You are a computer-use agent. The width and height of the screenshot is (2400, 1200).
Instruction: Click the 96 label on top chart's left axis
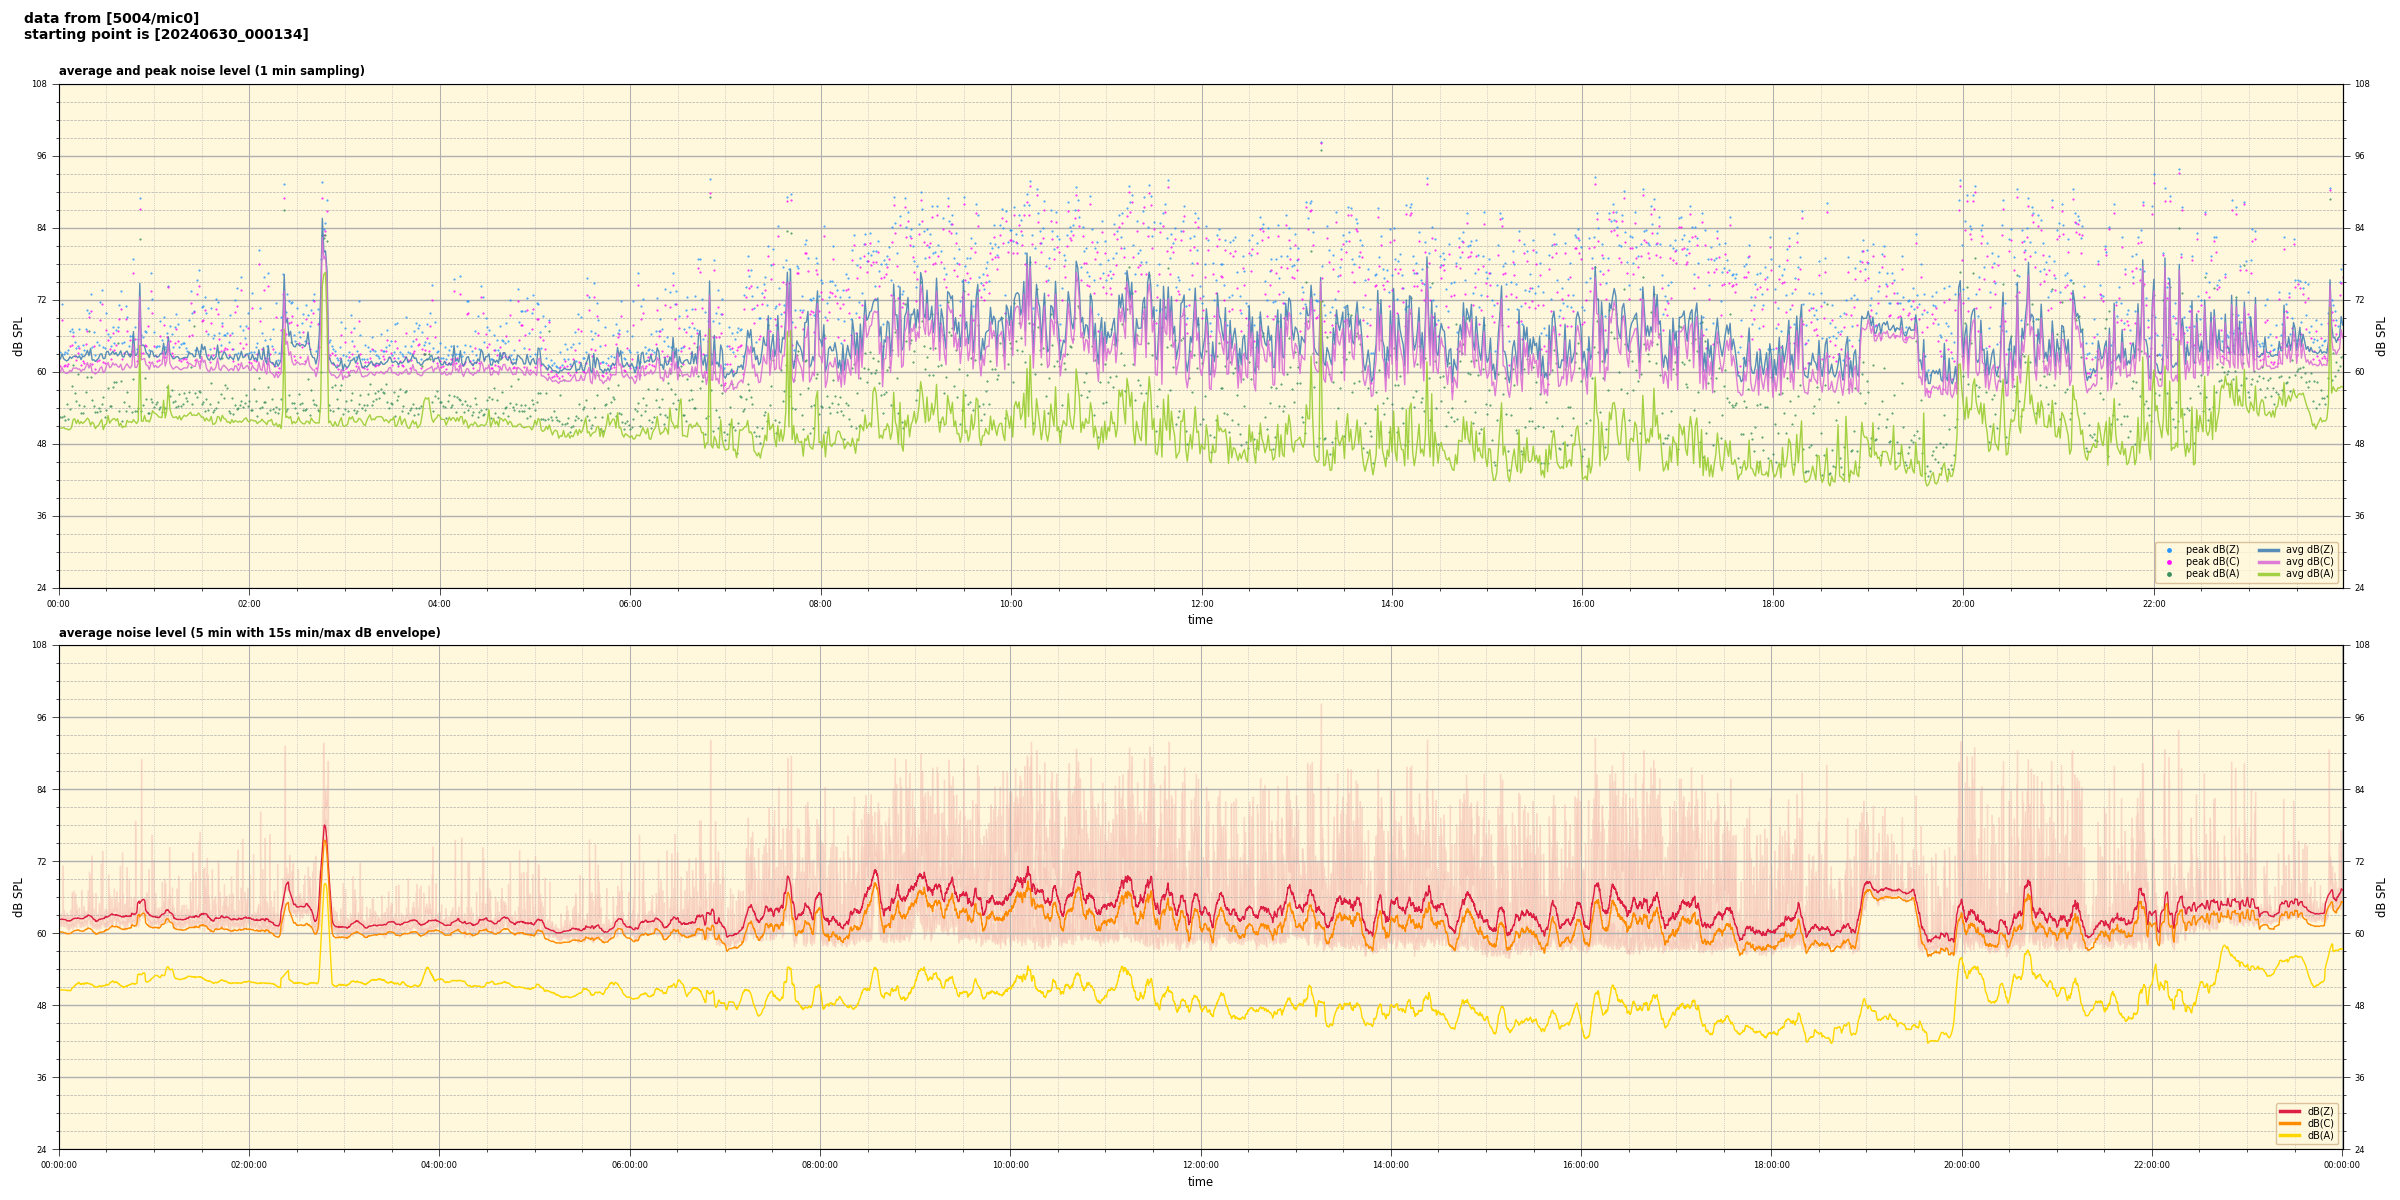tap(41, 156)
